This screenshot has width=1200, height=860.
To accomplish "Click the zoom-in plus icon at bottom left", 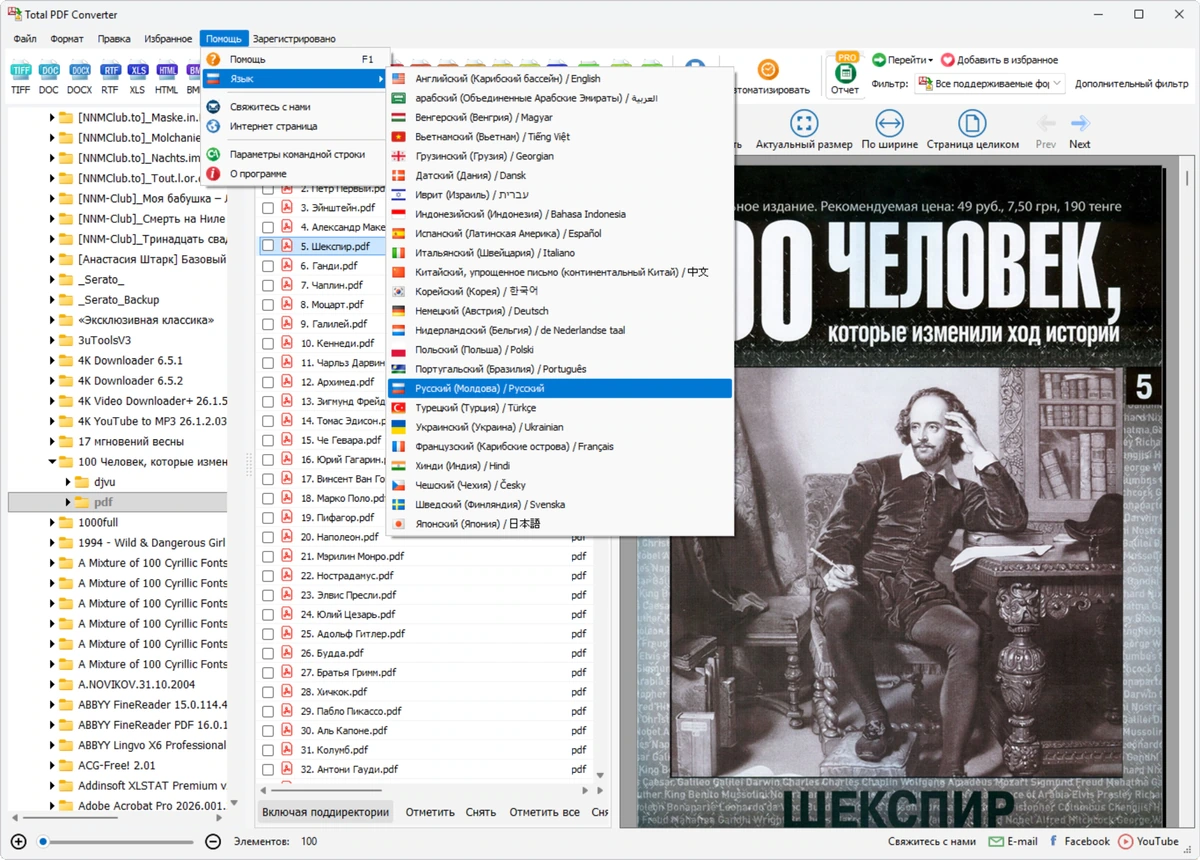I will tap(18, 842).
